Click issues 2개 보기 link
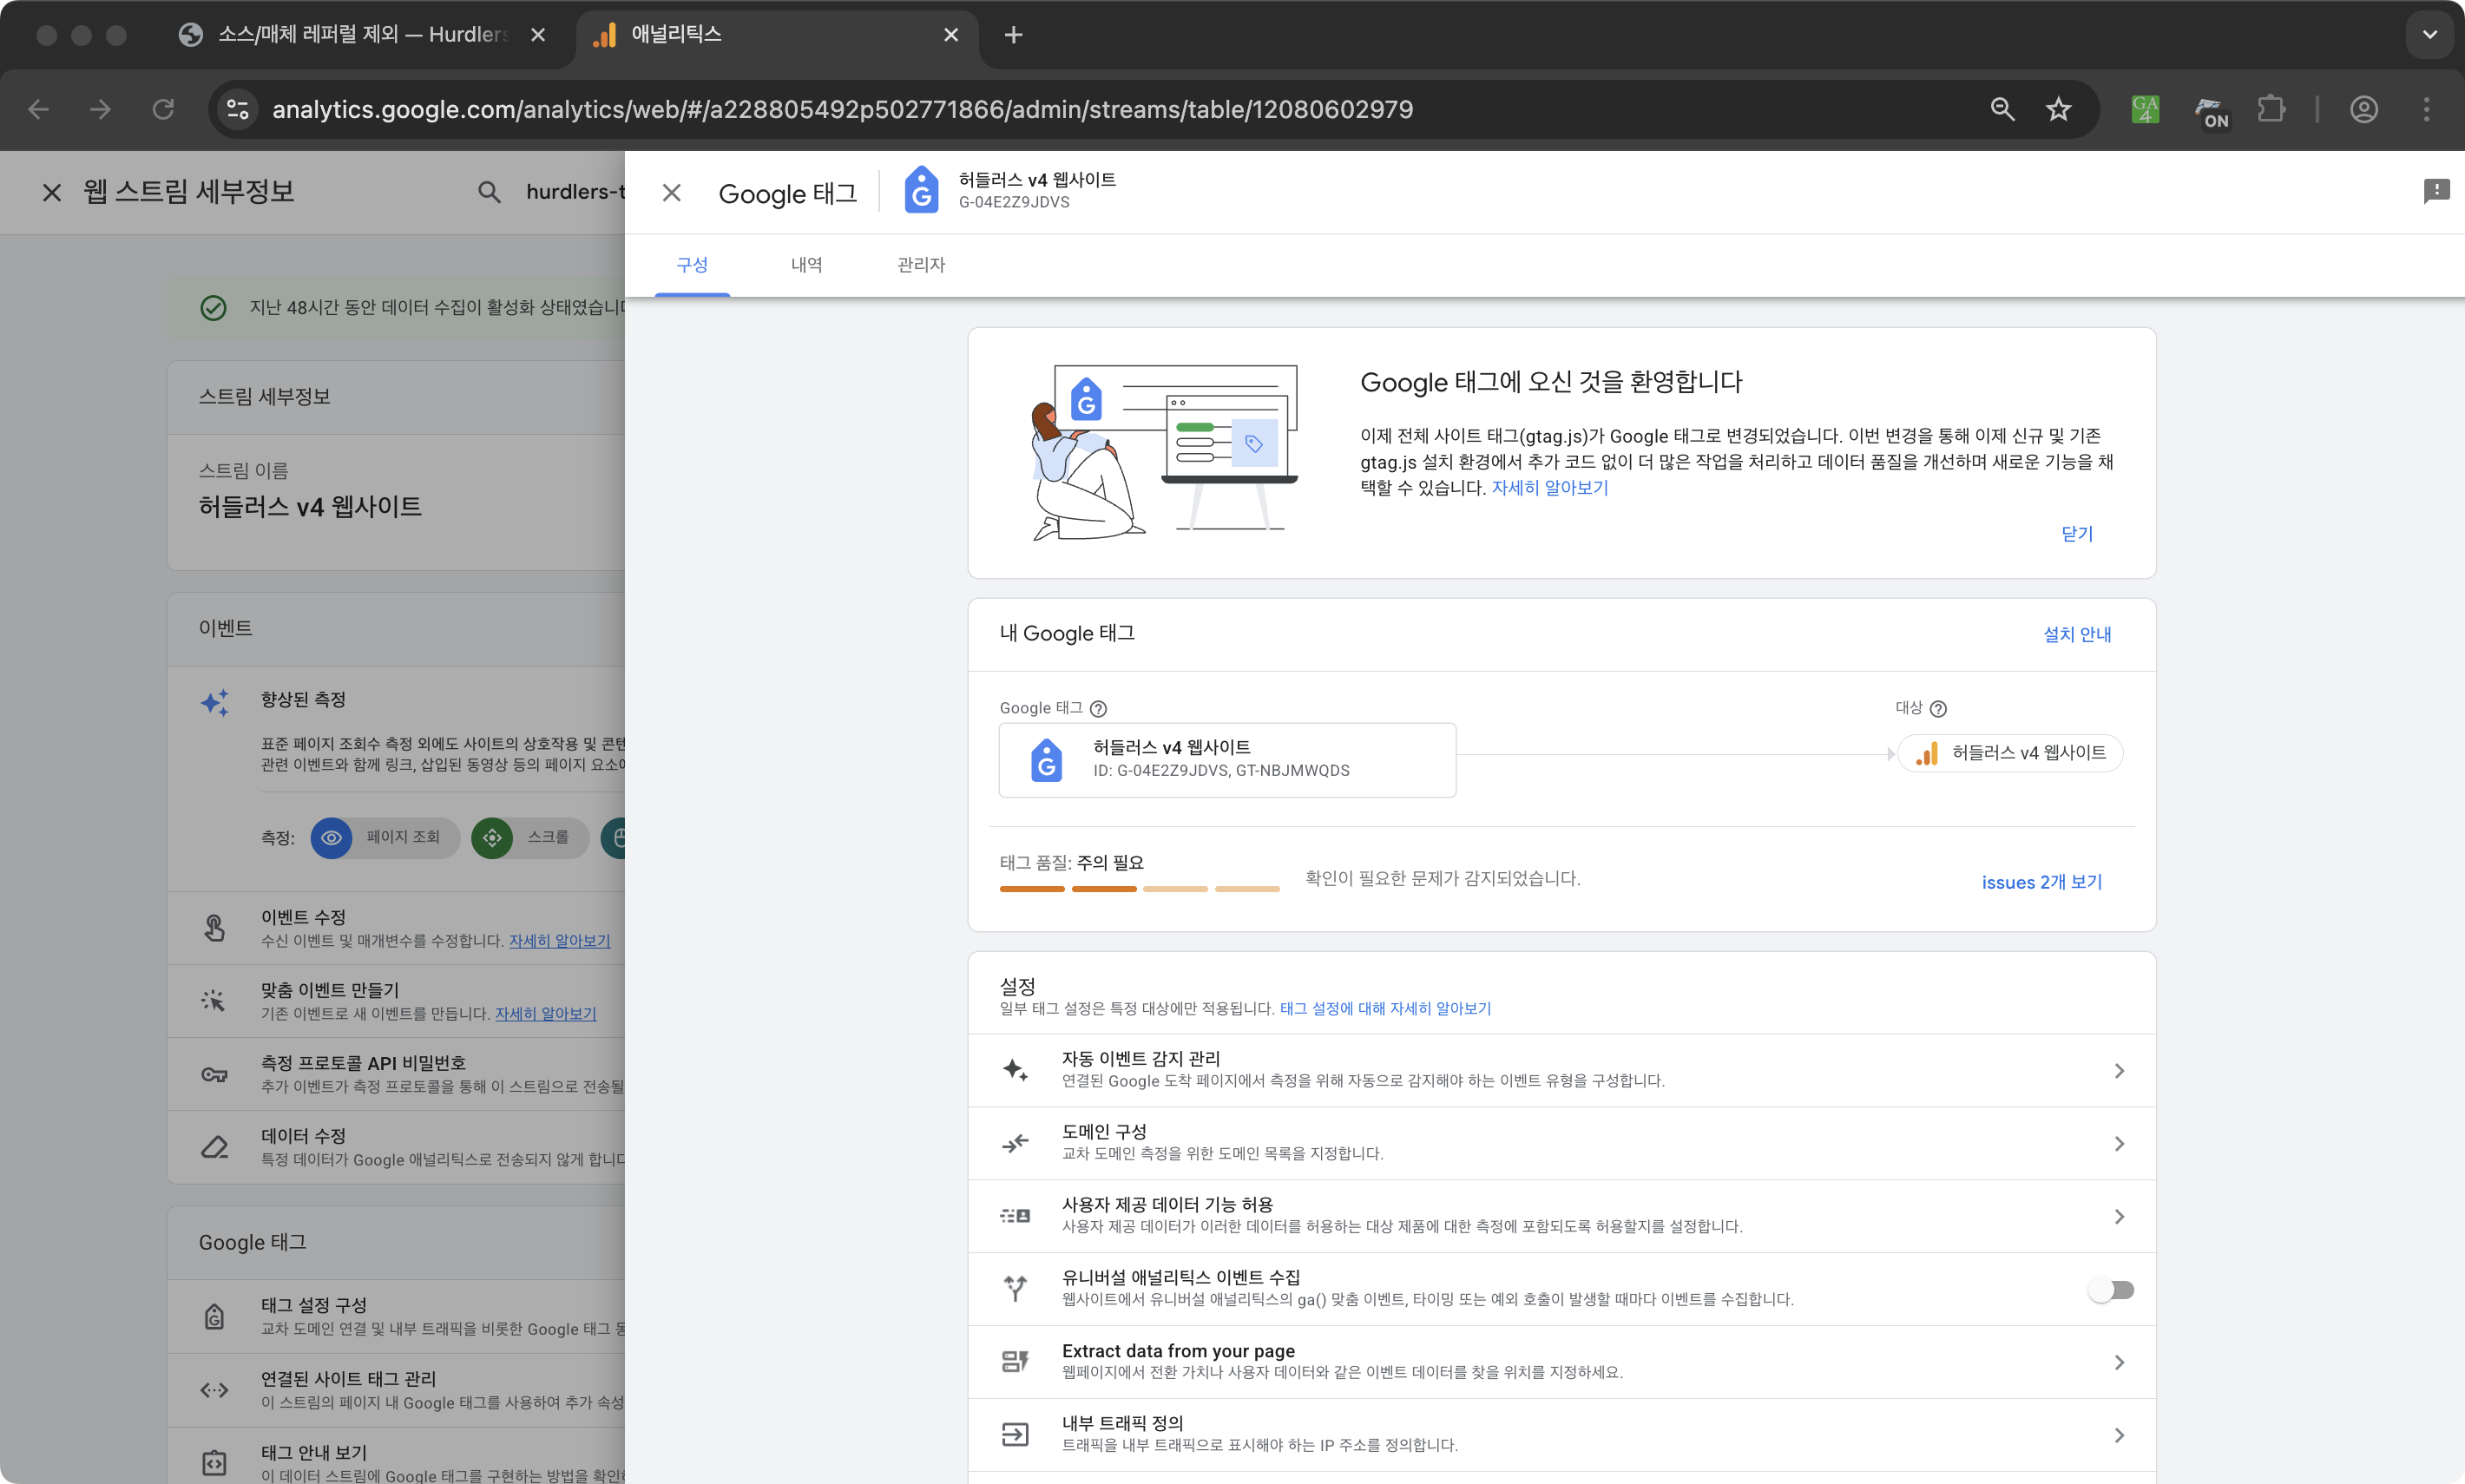This screenshot has height=1484, width=2465. click(2041, 882)
